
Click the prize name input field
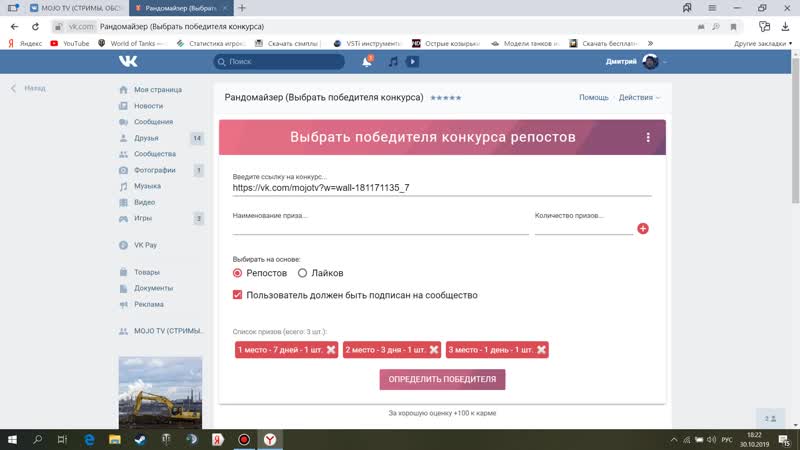[380, 226]
